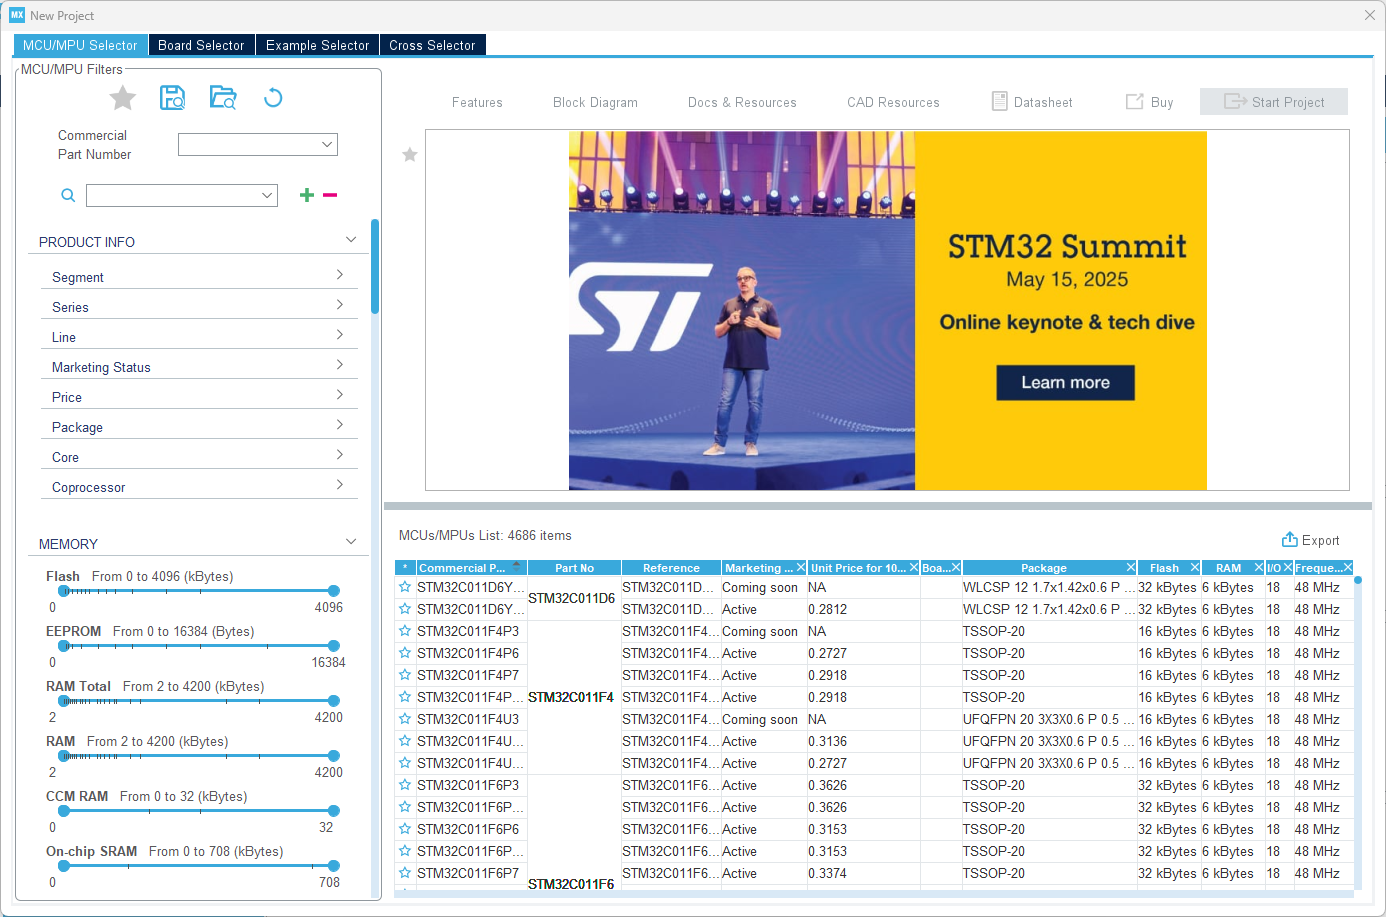The image size is (1386, 917).
Task: Click the magnifier search icon
Action: click(x=68, y=195)
